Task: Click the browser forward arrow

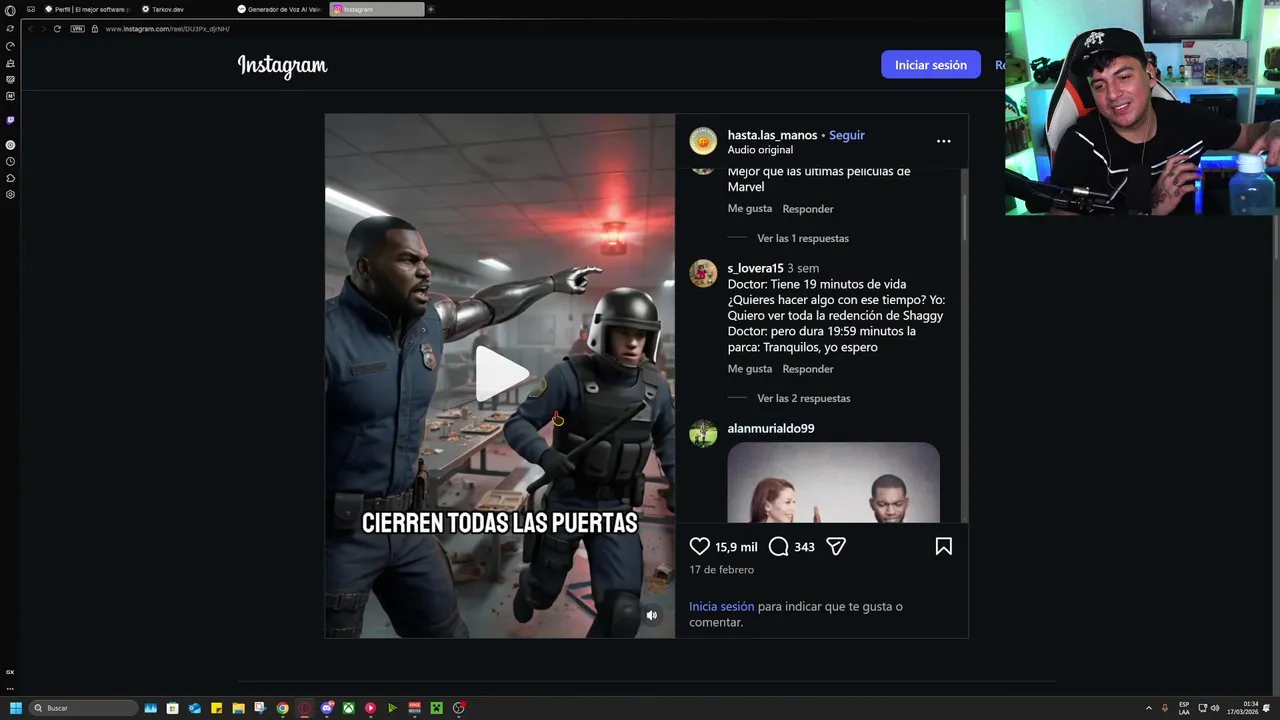Action: (43, 29)
